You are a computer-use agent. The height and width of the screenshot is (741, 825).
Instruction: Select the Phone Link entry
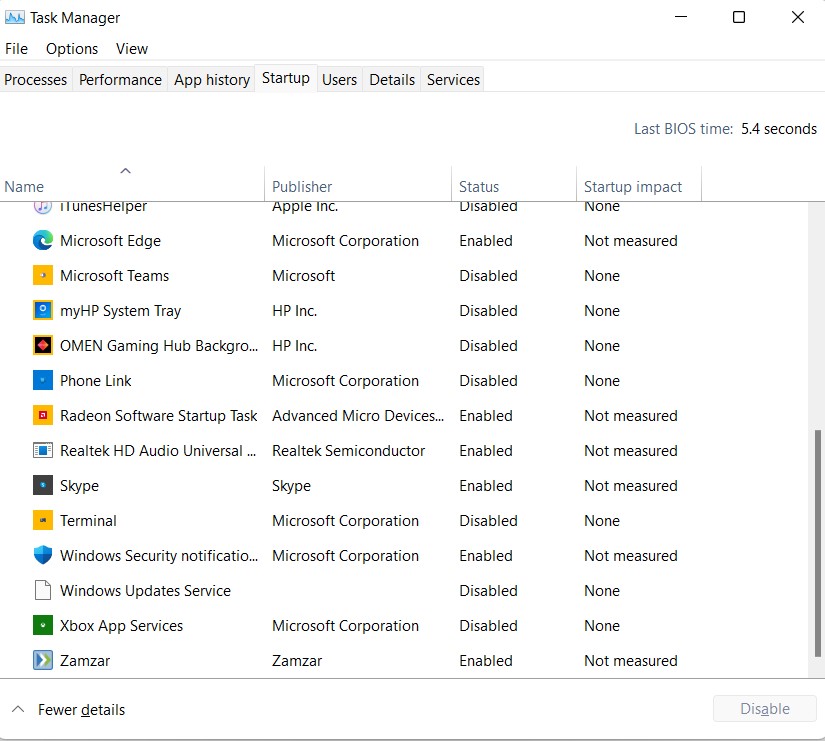pos(95,380)
